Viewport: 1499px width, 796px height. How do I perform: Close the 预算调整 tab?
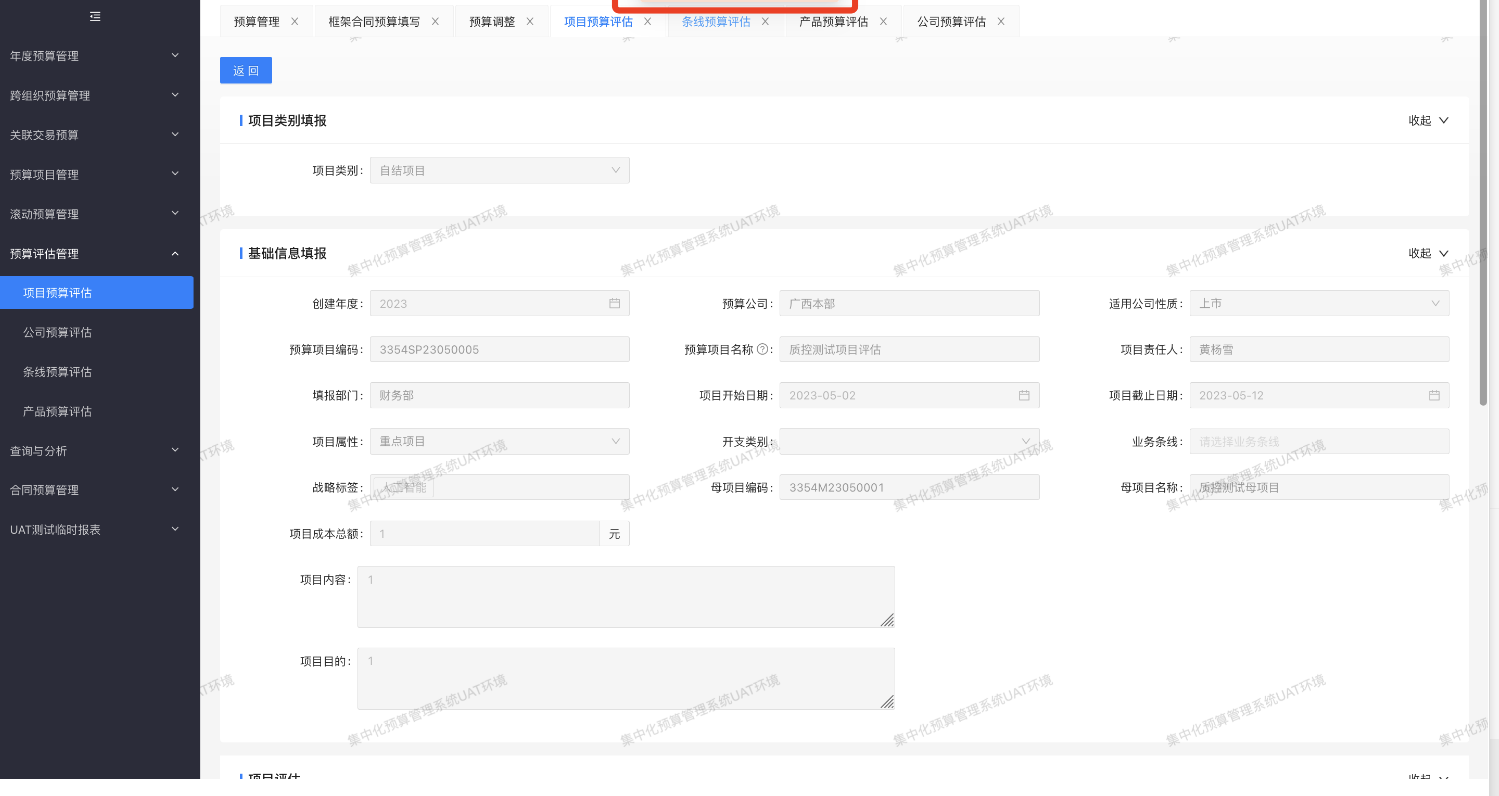coord(530,21)
